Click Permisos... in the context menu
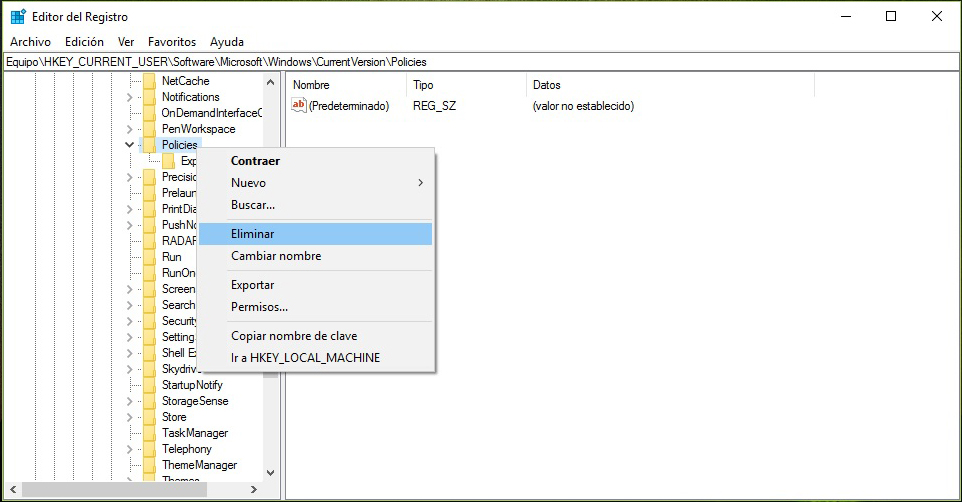962x502 pixels. (x=259, y=307)
